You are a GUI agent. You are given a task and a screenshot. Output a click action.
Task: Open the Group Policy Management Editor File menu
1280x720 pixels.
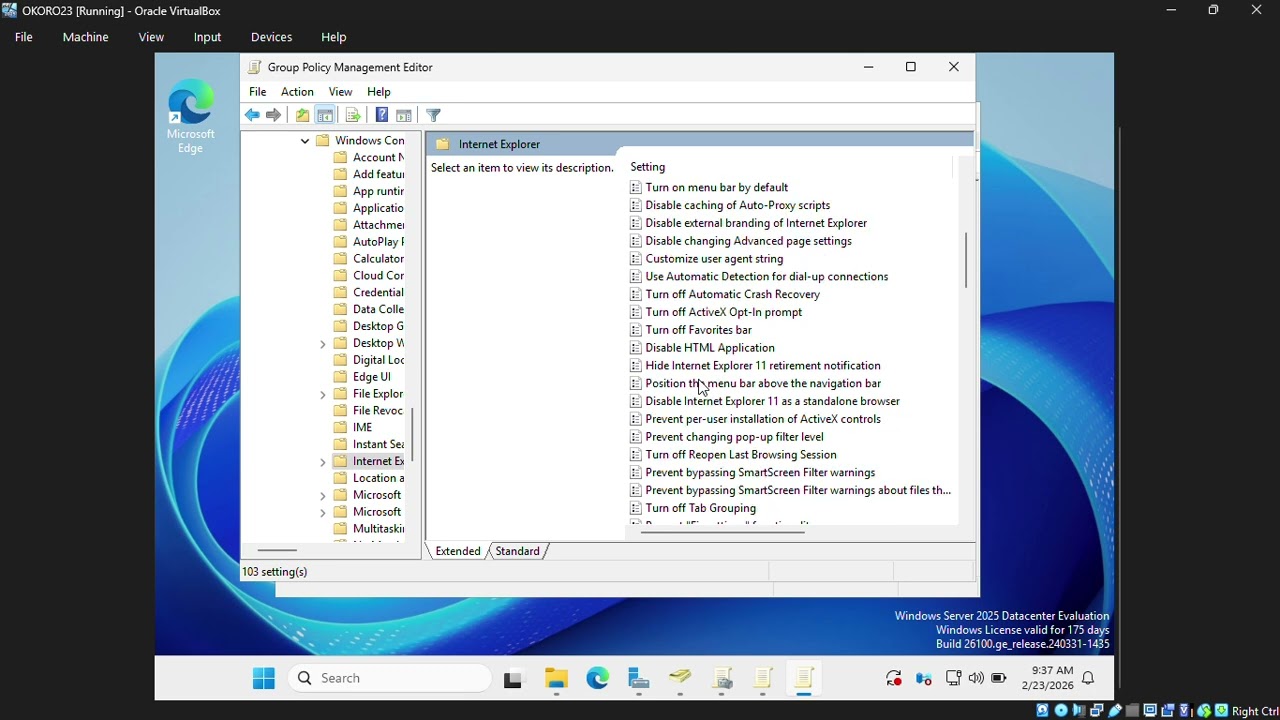coord(257,92)
